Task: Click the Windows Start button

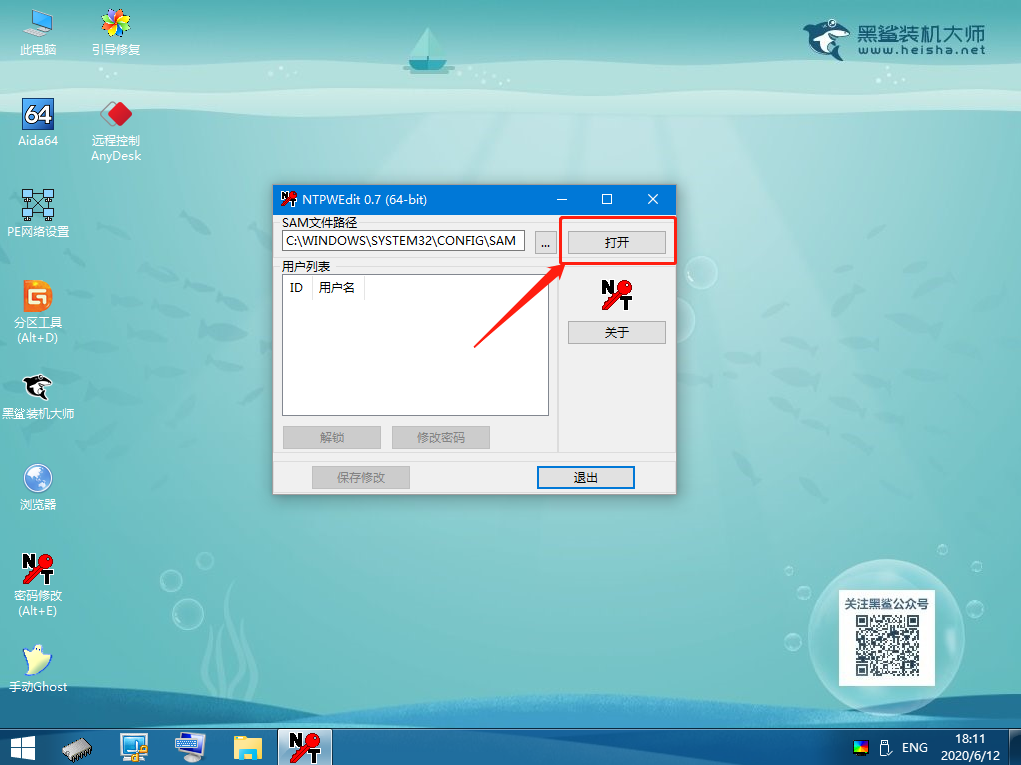Action: click(x=22, y=746)
